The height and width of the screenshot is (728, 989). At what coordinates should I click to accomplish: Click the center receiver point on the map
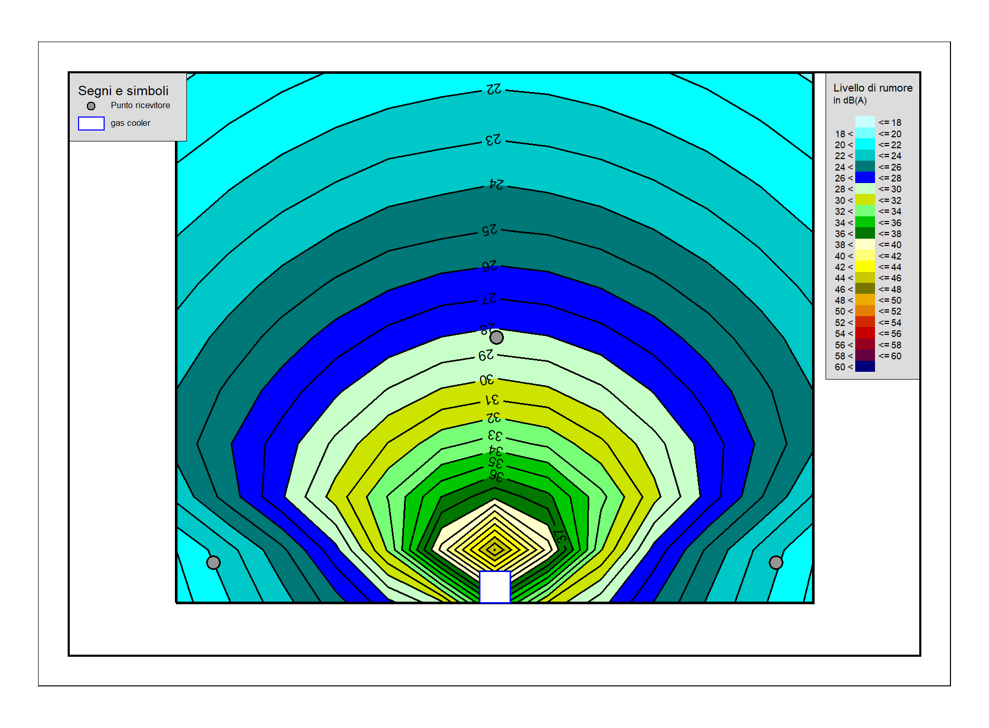point(496,338)
